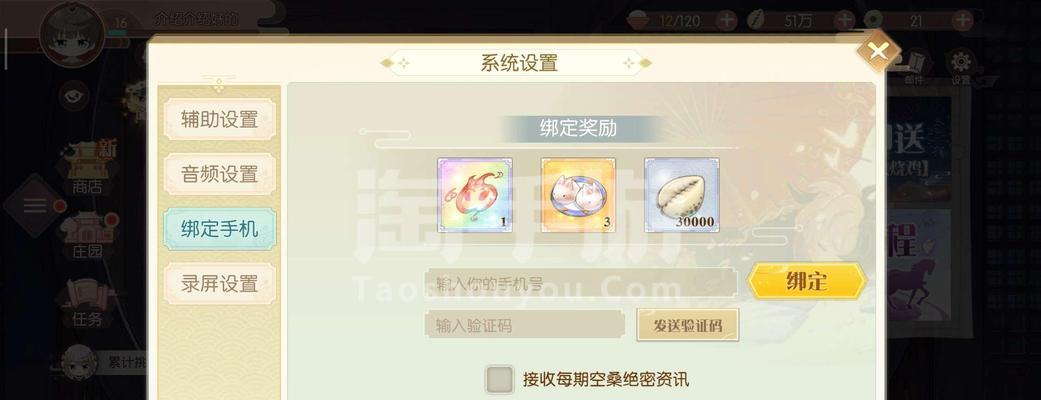Close the 系统设置 dialog with X
This screenshot has height=400, width=1041.
[x=878, y=50]
